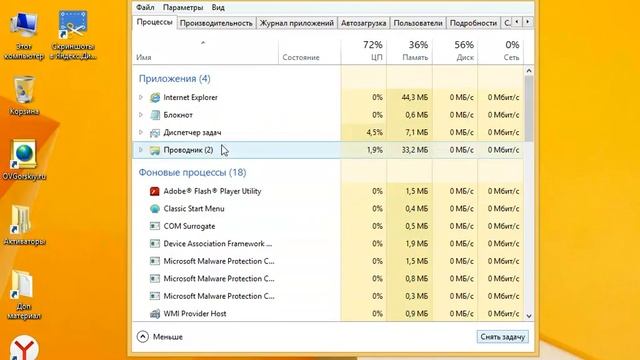Click the WMI Provider Host icon

pyautogui.click(x=155, y=314)
